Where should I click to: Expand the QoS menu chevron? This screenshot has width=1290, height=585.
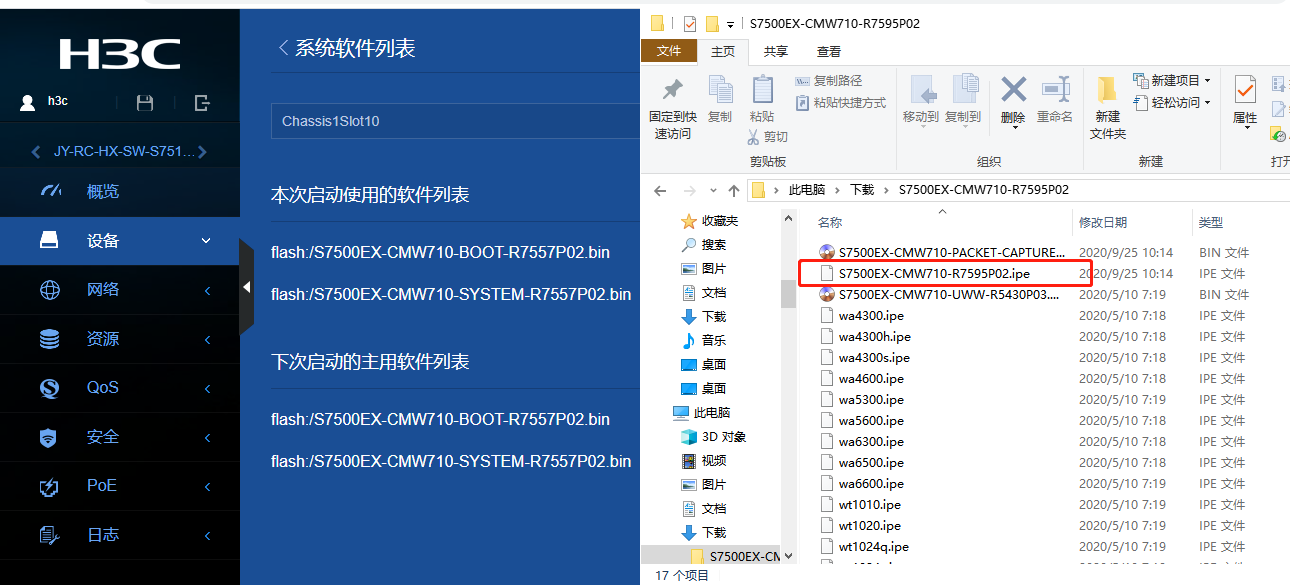click(207, 388)
